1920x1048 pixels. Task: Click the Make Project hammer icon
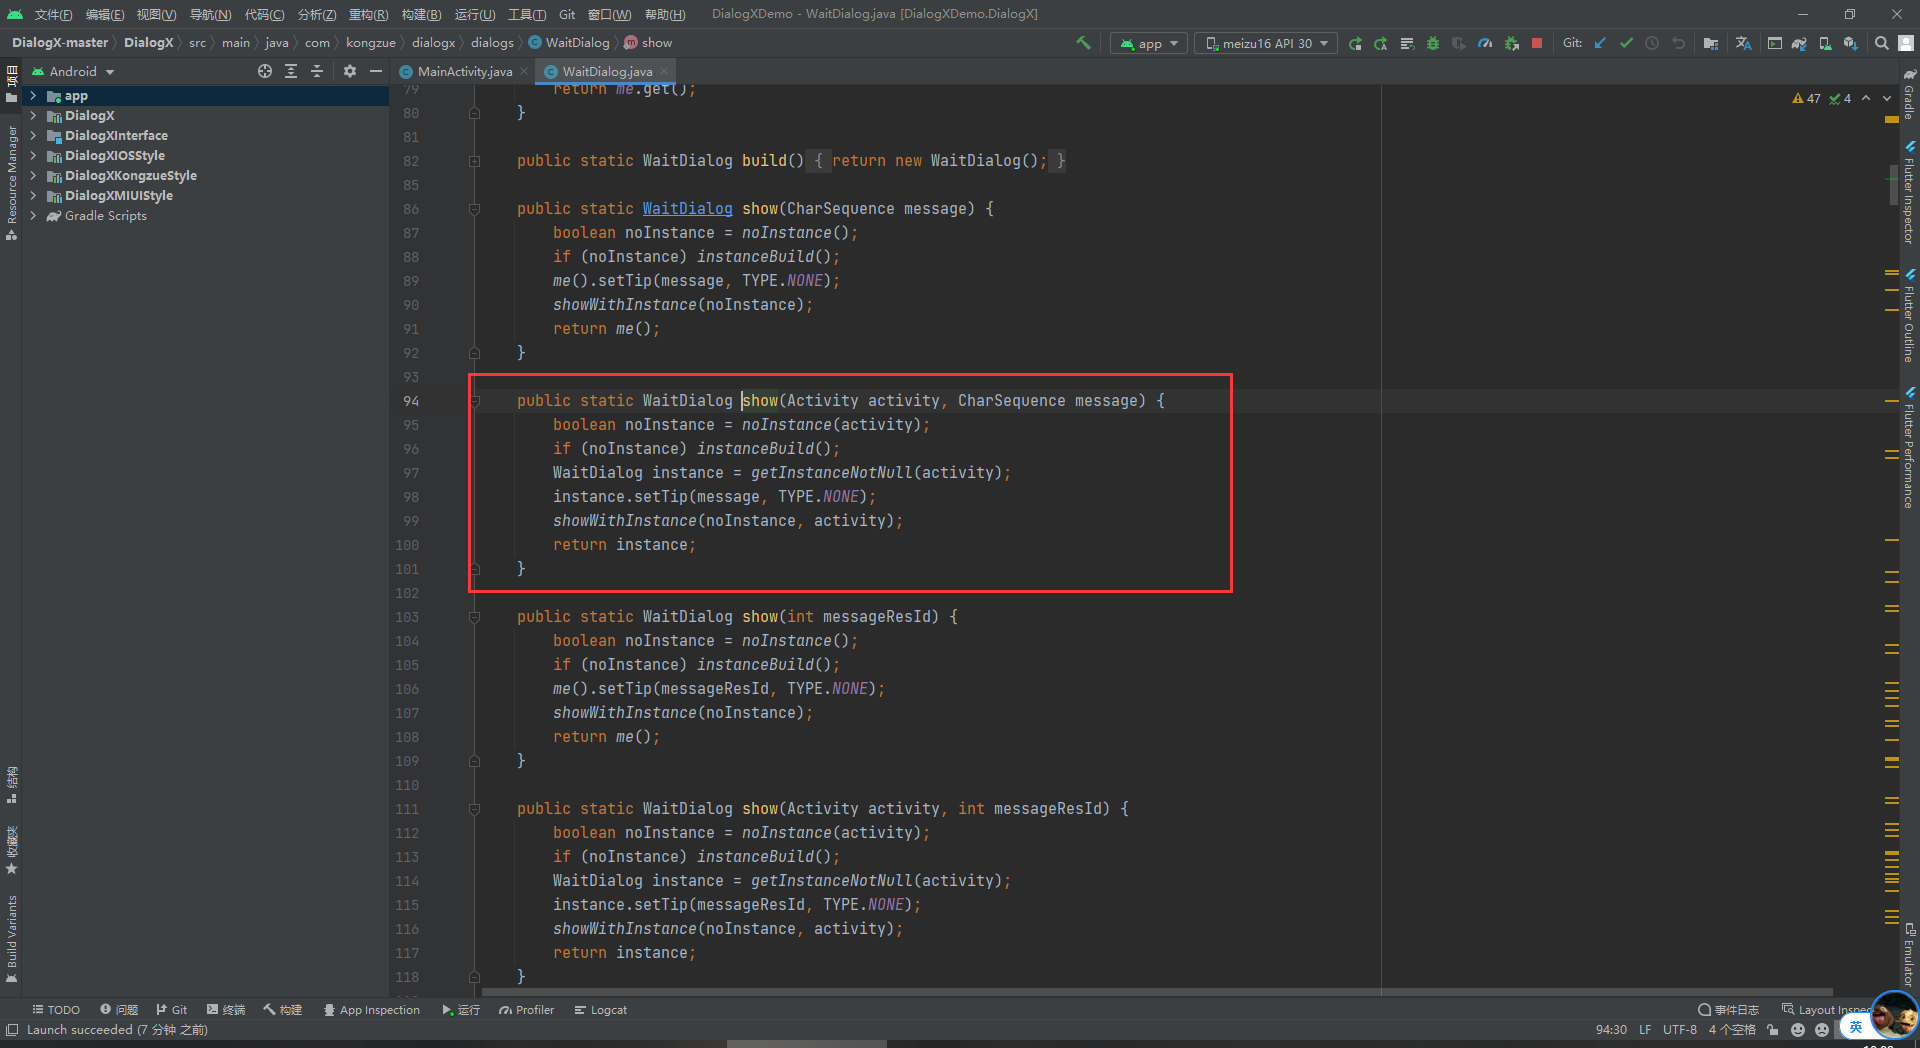1083,43
